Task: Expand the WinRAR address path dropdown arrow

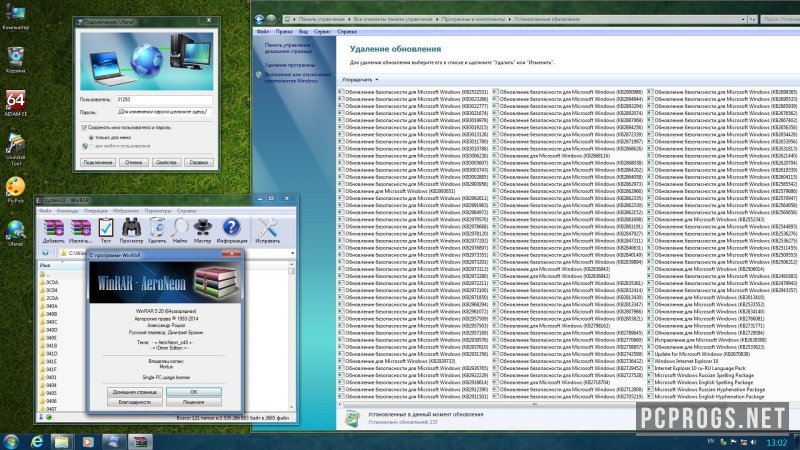Action: coord(292,253)
